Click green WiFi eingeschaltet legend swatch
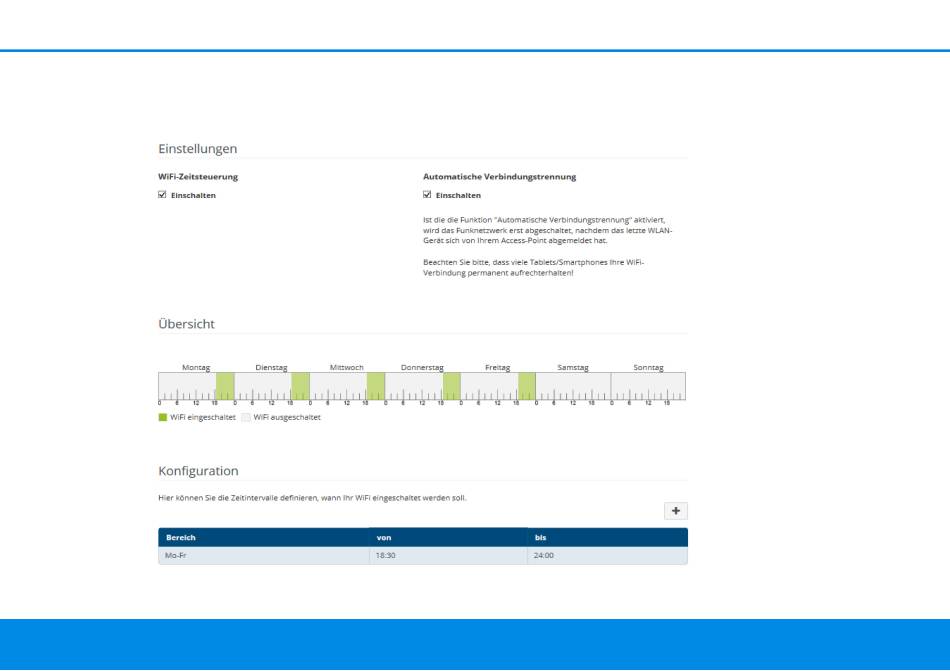 click(x=162, y=417)
